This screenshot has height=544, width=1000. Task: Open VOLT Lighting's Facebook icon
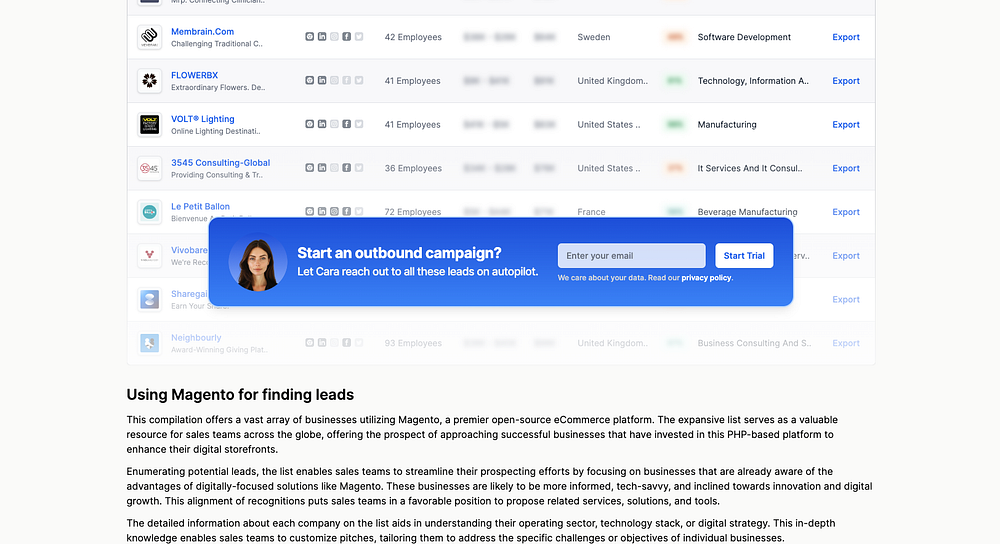pyautogui.click(x=346, y=124)
